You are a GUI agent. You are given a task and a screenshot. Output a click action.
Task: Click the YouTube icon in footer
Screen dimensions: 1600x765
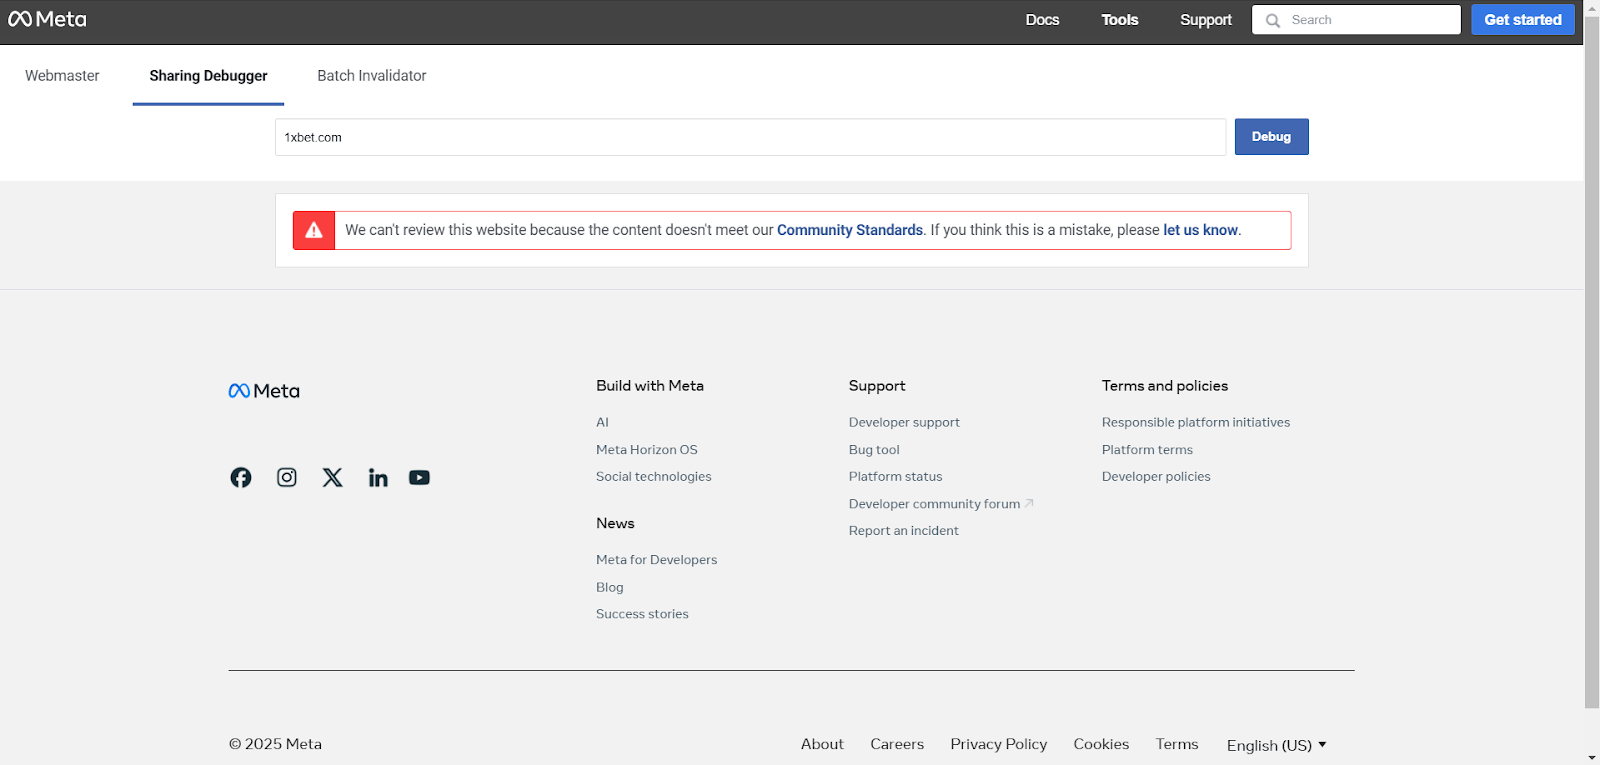click(419, 478)
